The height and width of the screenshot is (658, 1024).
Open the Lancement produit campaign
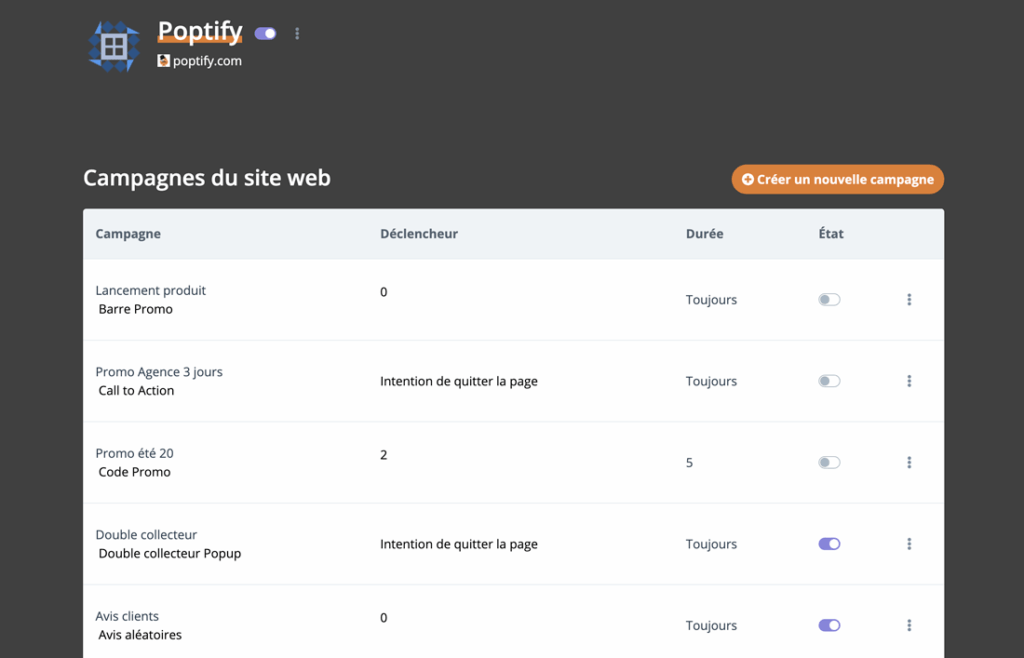coord(151,290)
